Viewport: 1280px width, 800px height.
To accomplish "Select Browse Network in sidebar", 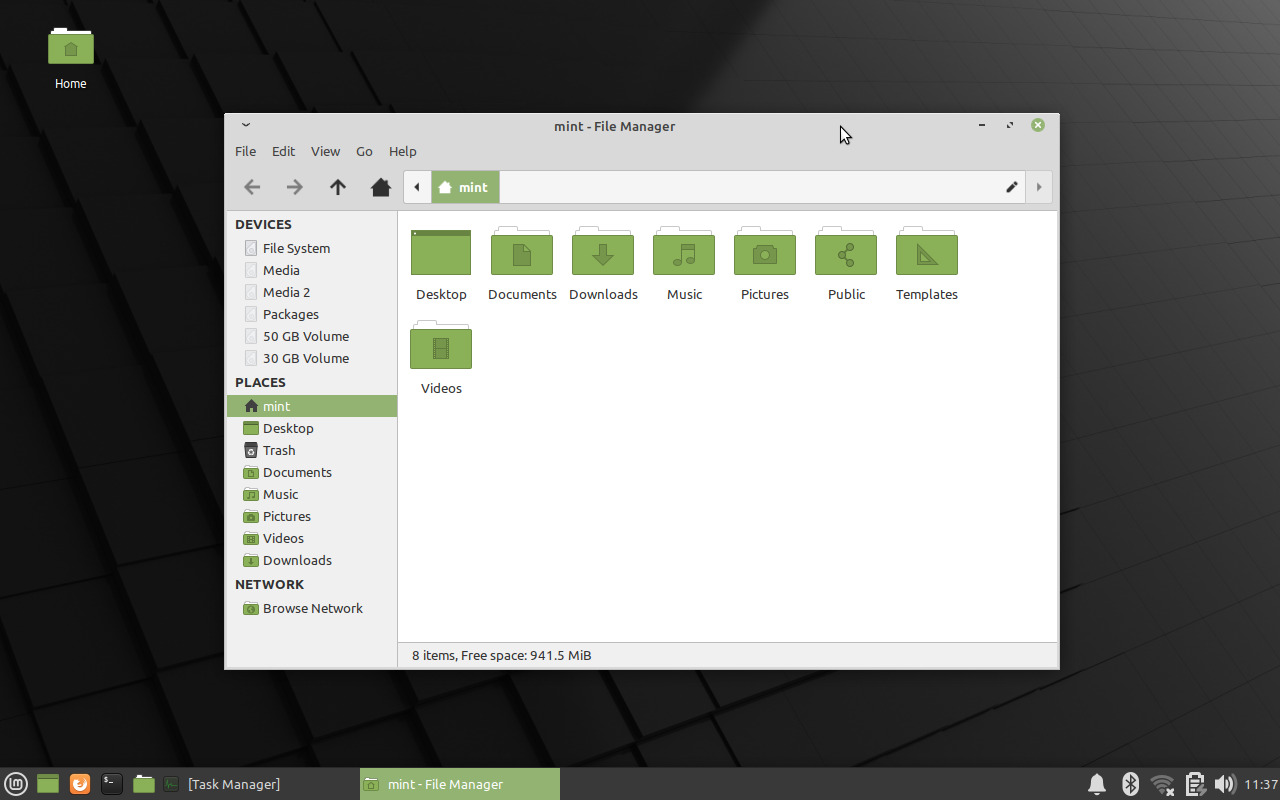I will tap(312, 608).
